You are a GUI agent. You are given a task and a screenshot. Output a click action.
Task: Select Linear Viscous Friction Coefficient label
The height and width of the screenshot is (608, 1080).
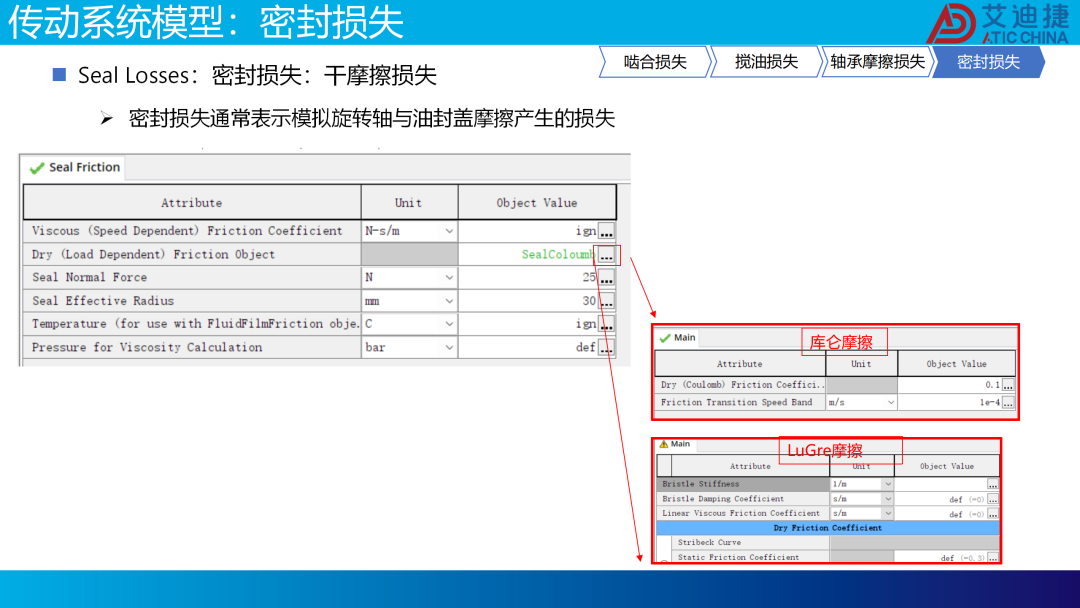click(x=740, y=514)
